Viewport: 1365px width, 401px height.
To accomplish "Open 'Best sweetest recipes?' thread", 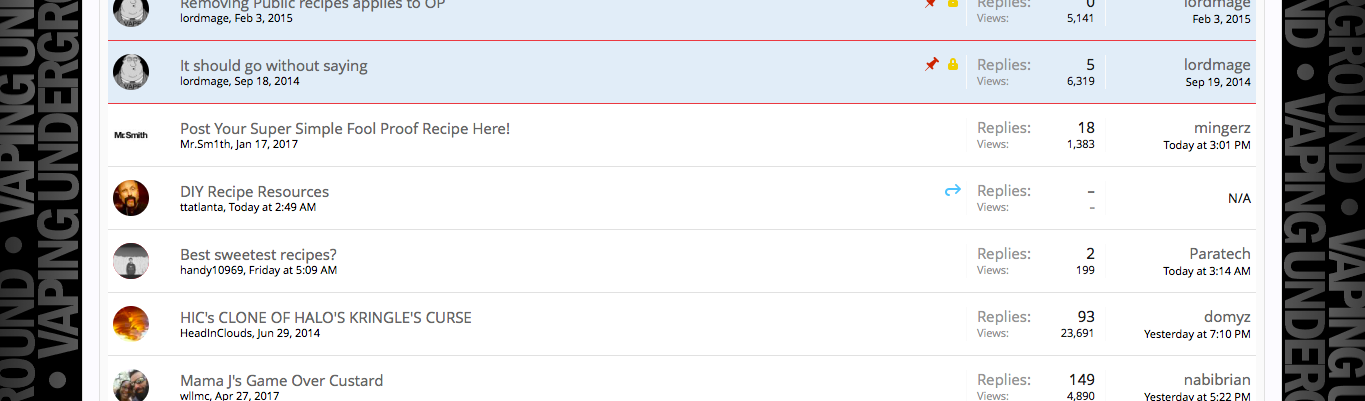I will [x=258, y=255].
